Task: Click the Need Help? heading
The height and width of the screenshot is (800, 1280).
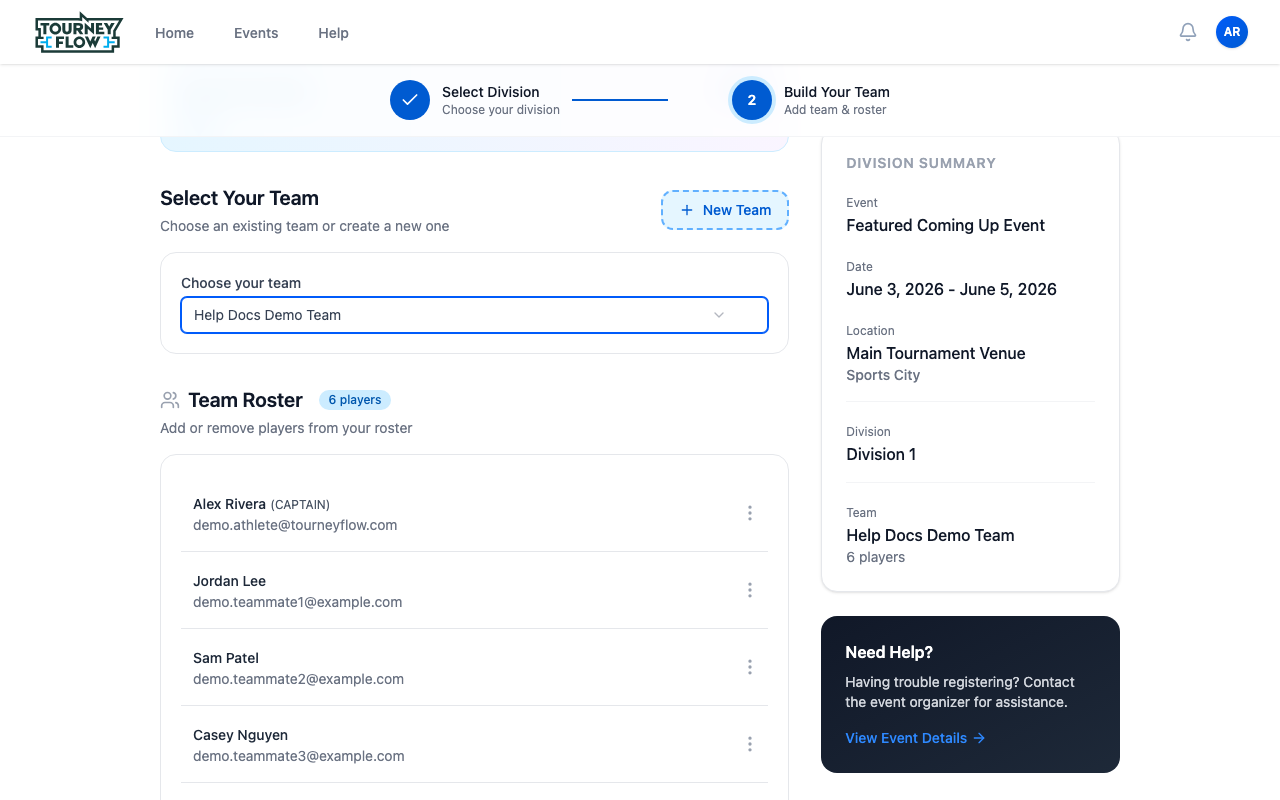Action: pos(889,652)
